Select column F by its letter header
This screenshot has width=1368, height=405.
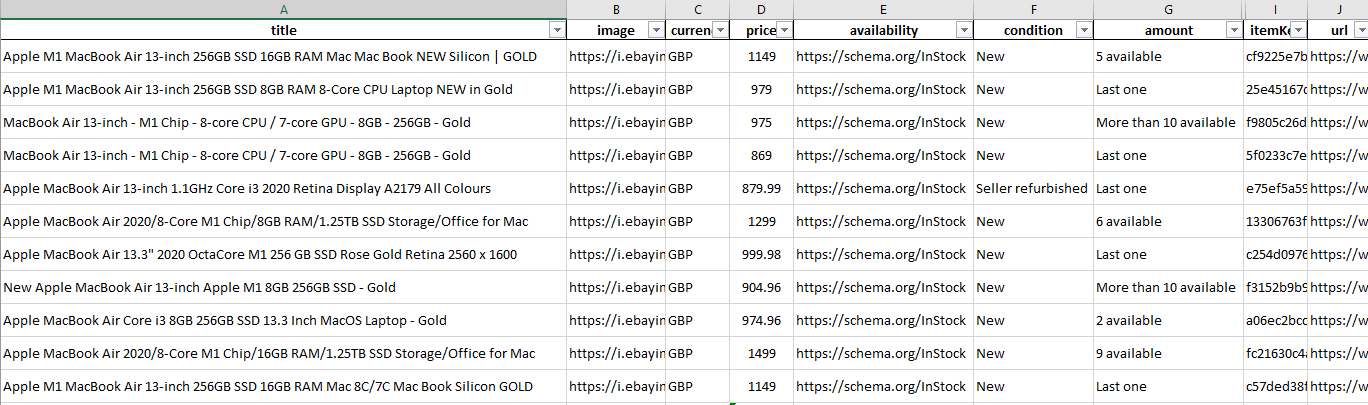1033,9
